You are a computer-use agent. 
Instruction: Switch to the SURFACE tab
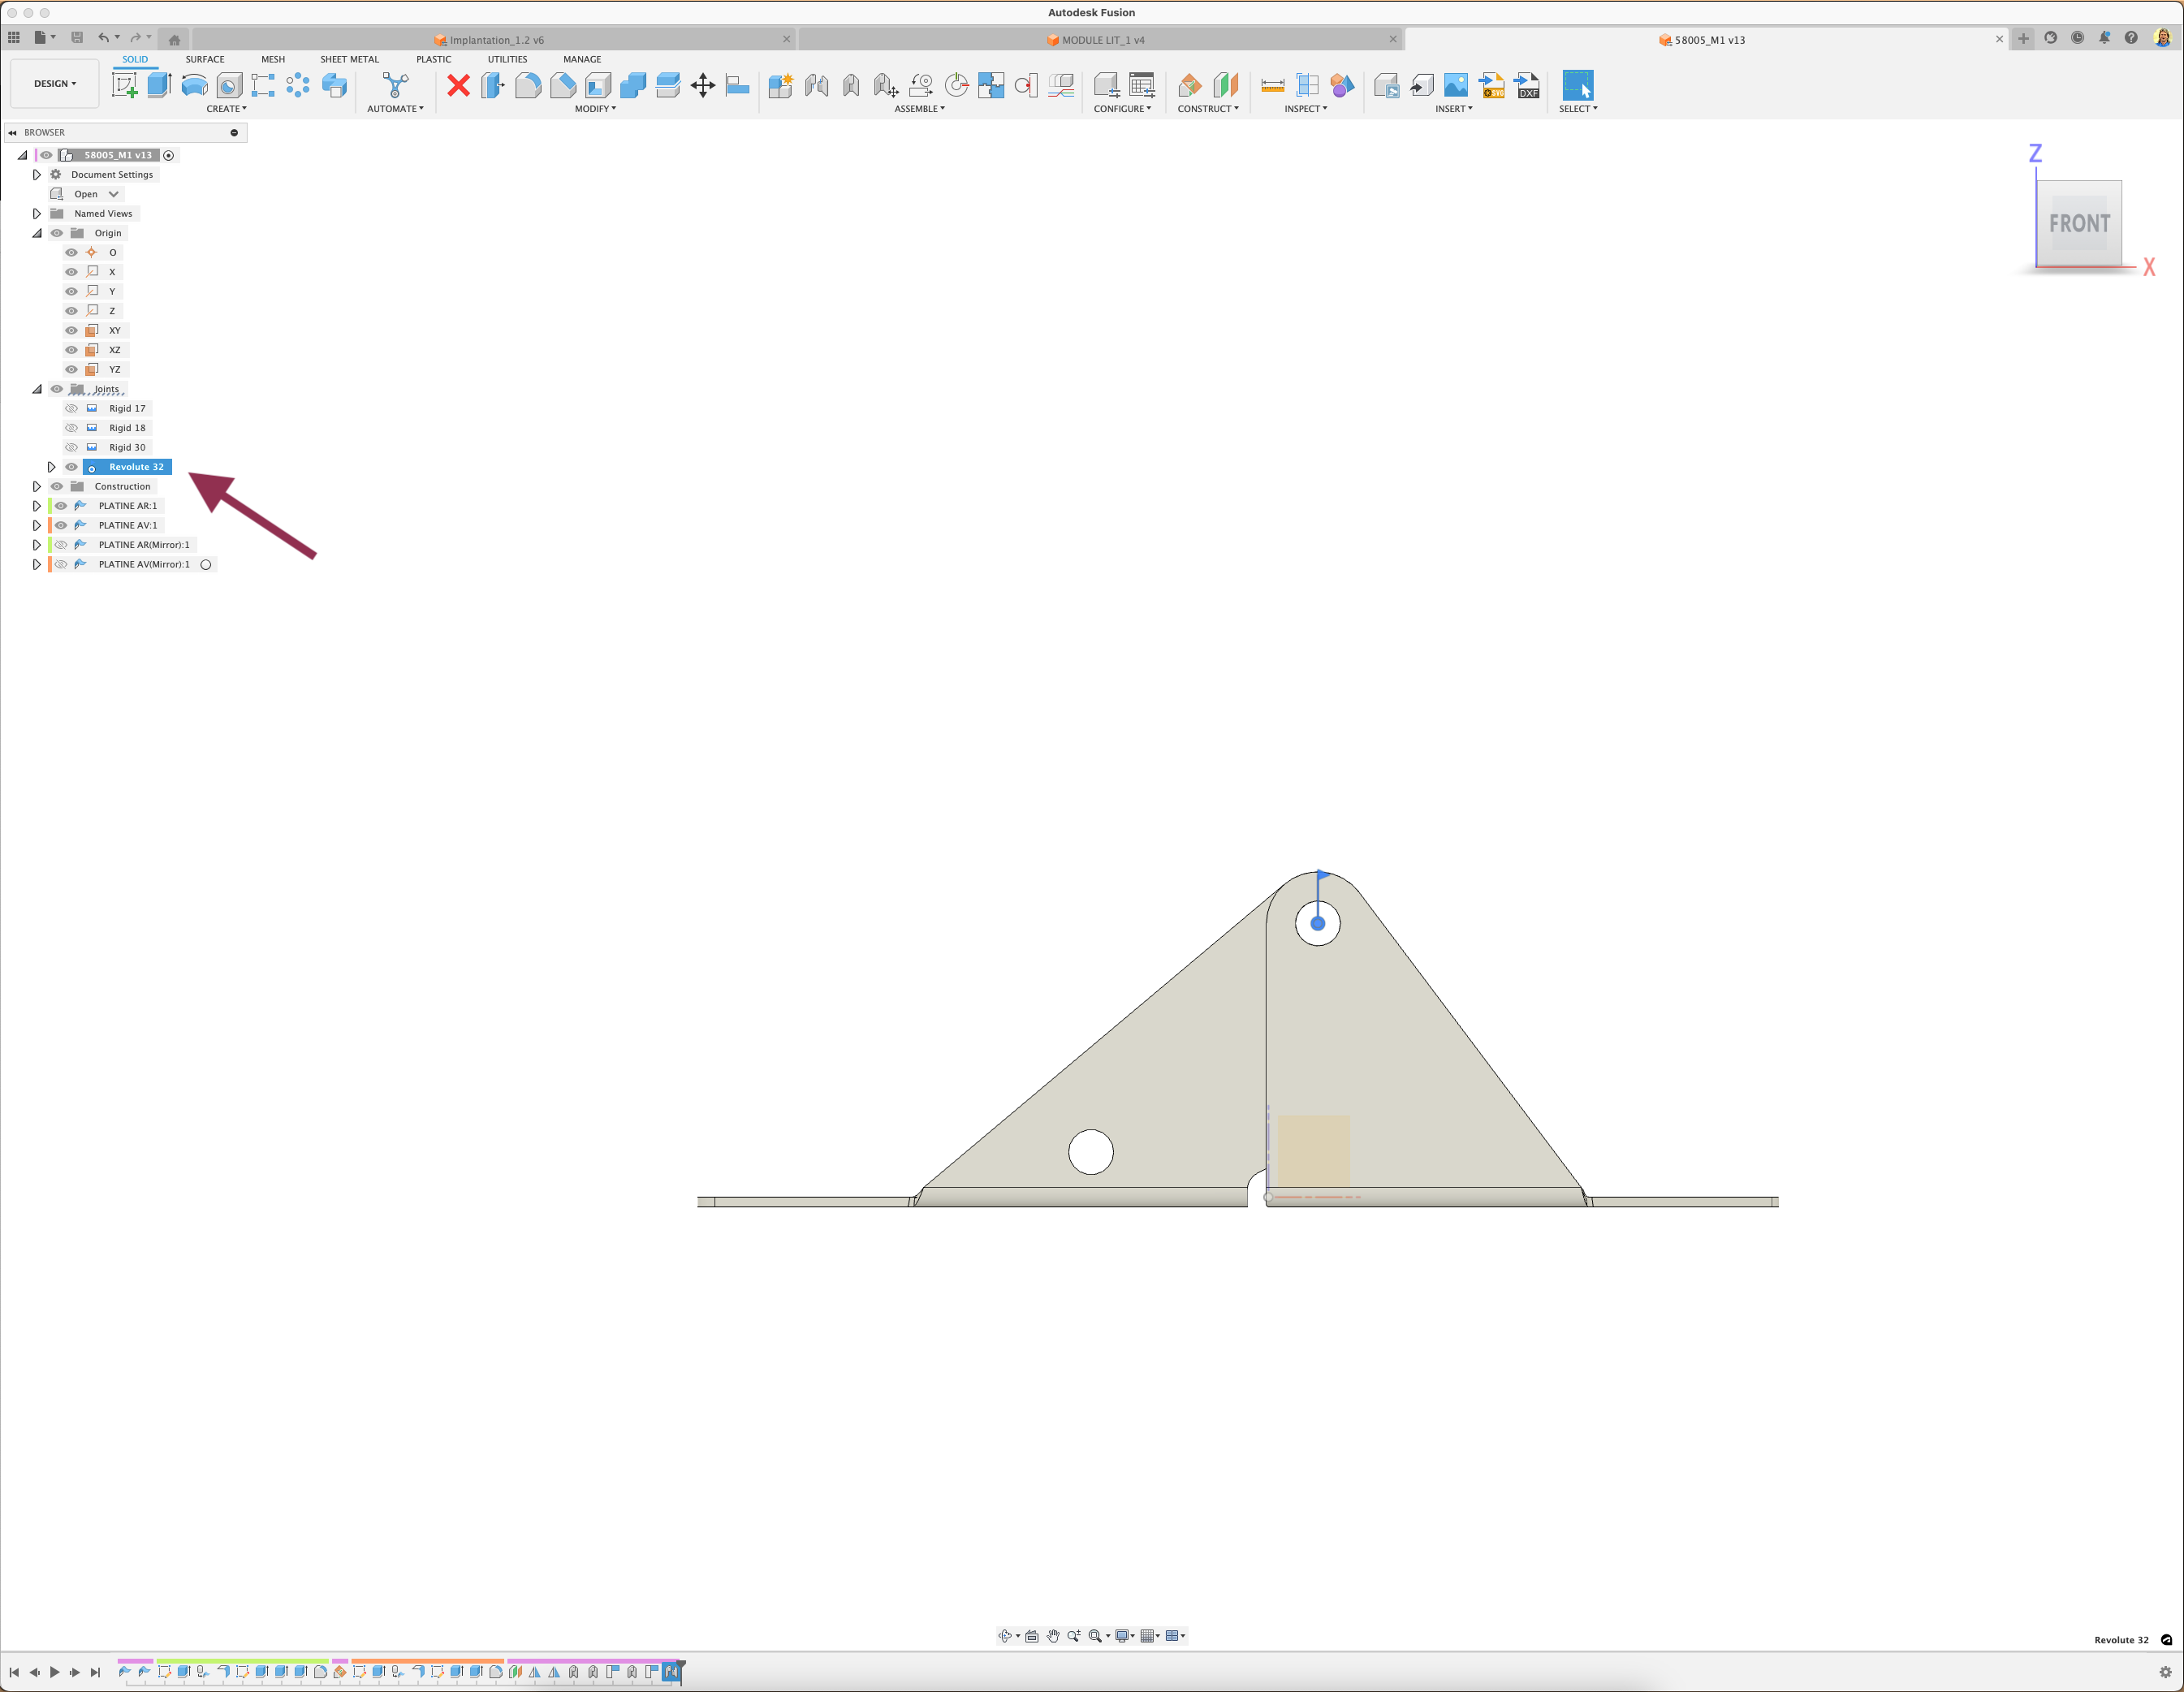(x=205, y=60)
